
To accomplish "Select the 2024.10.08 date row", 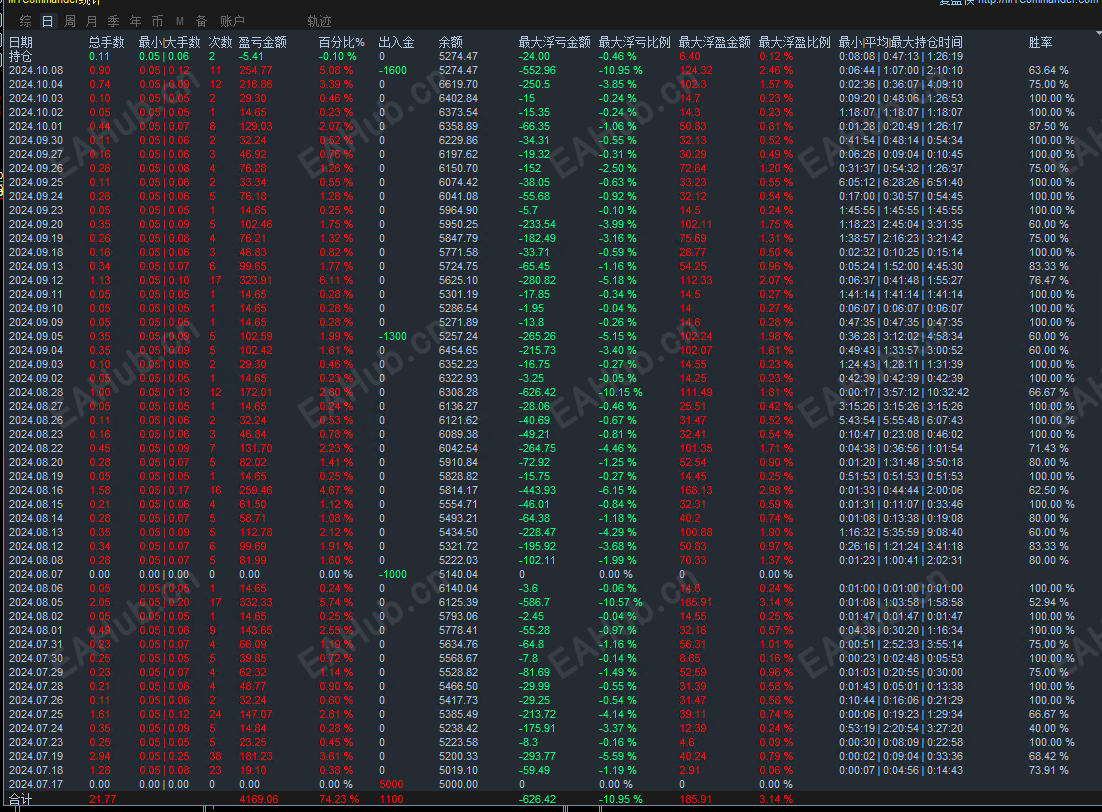I will 36,70.
